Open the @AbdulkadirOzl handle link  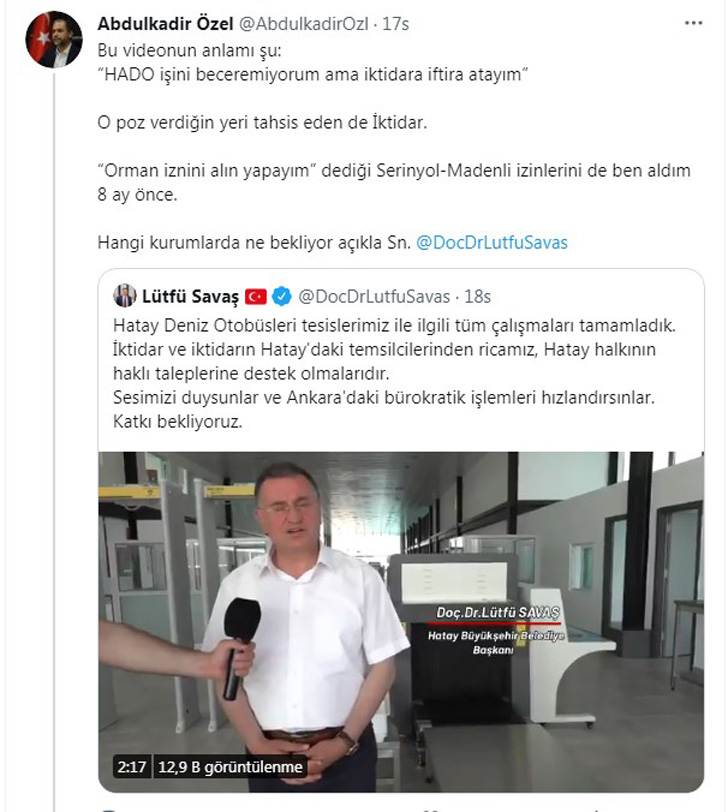pos(304,23)
